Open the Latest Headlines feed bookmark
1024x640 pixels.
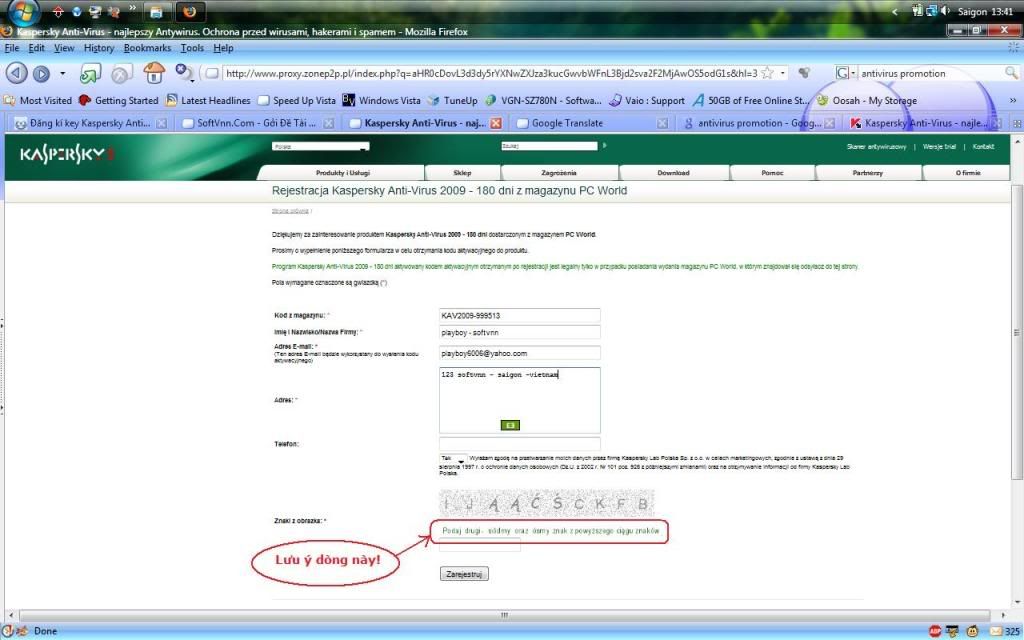(208, 101)
